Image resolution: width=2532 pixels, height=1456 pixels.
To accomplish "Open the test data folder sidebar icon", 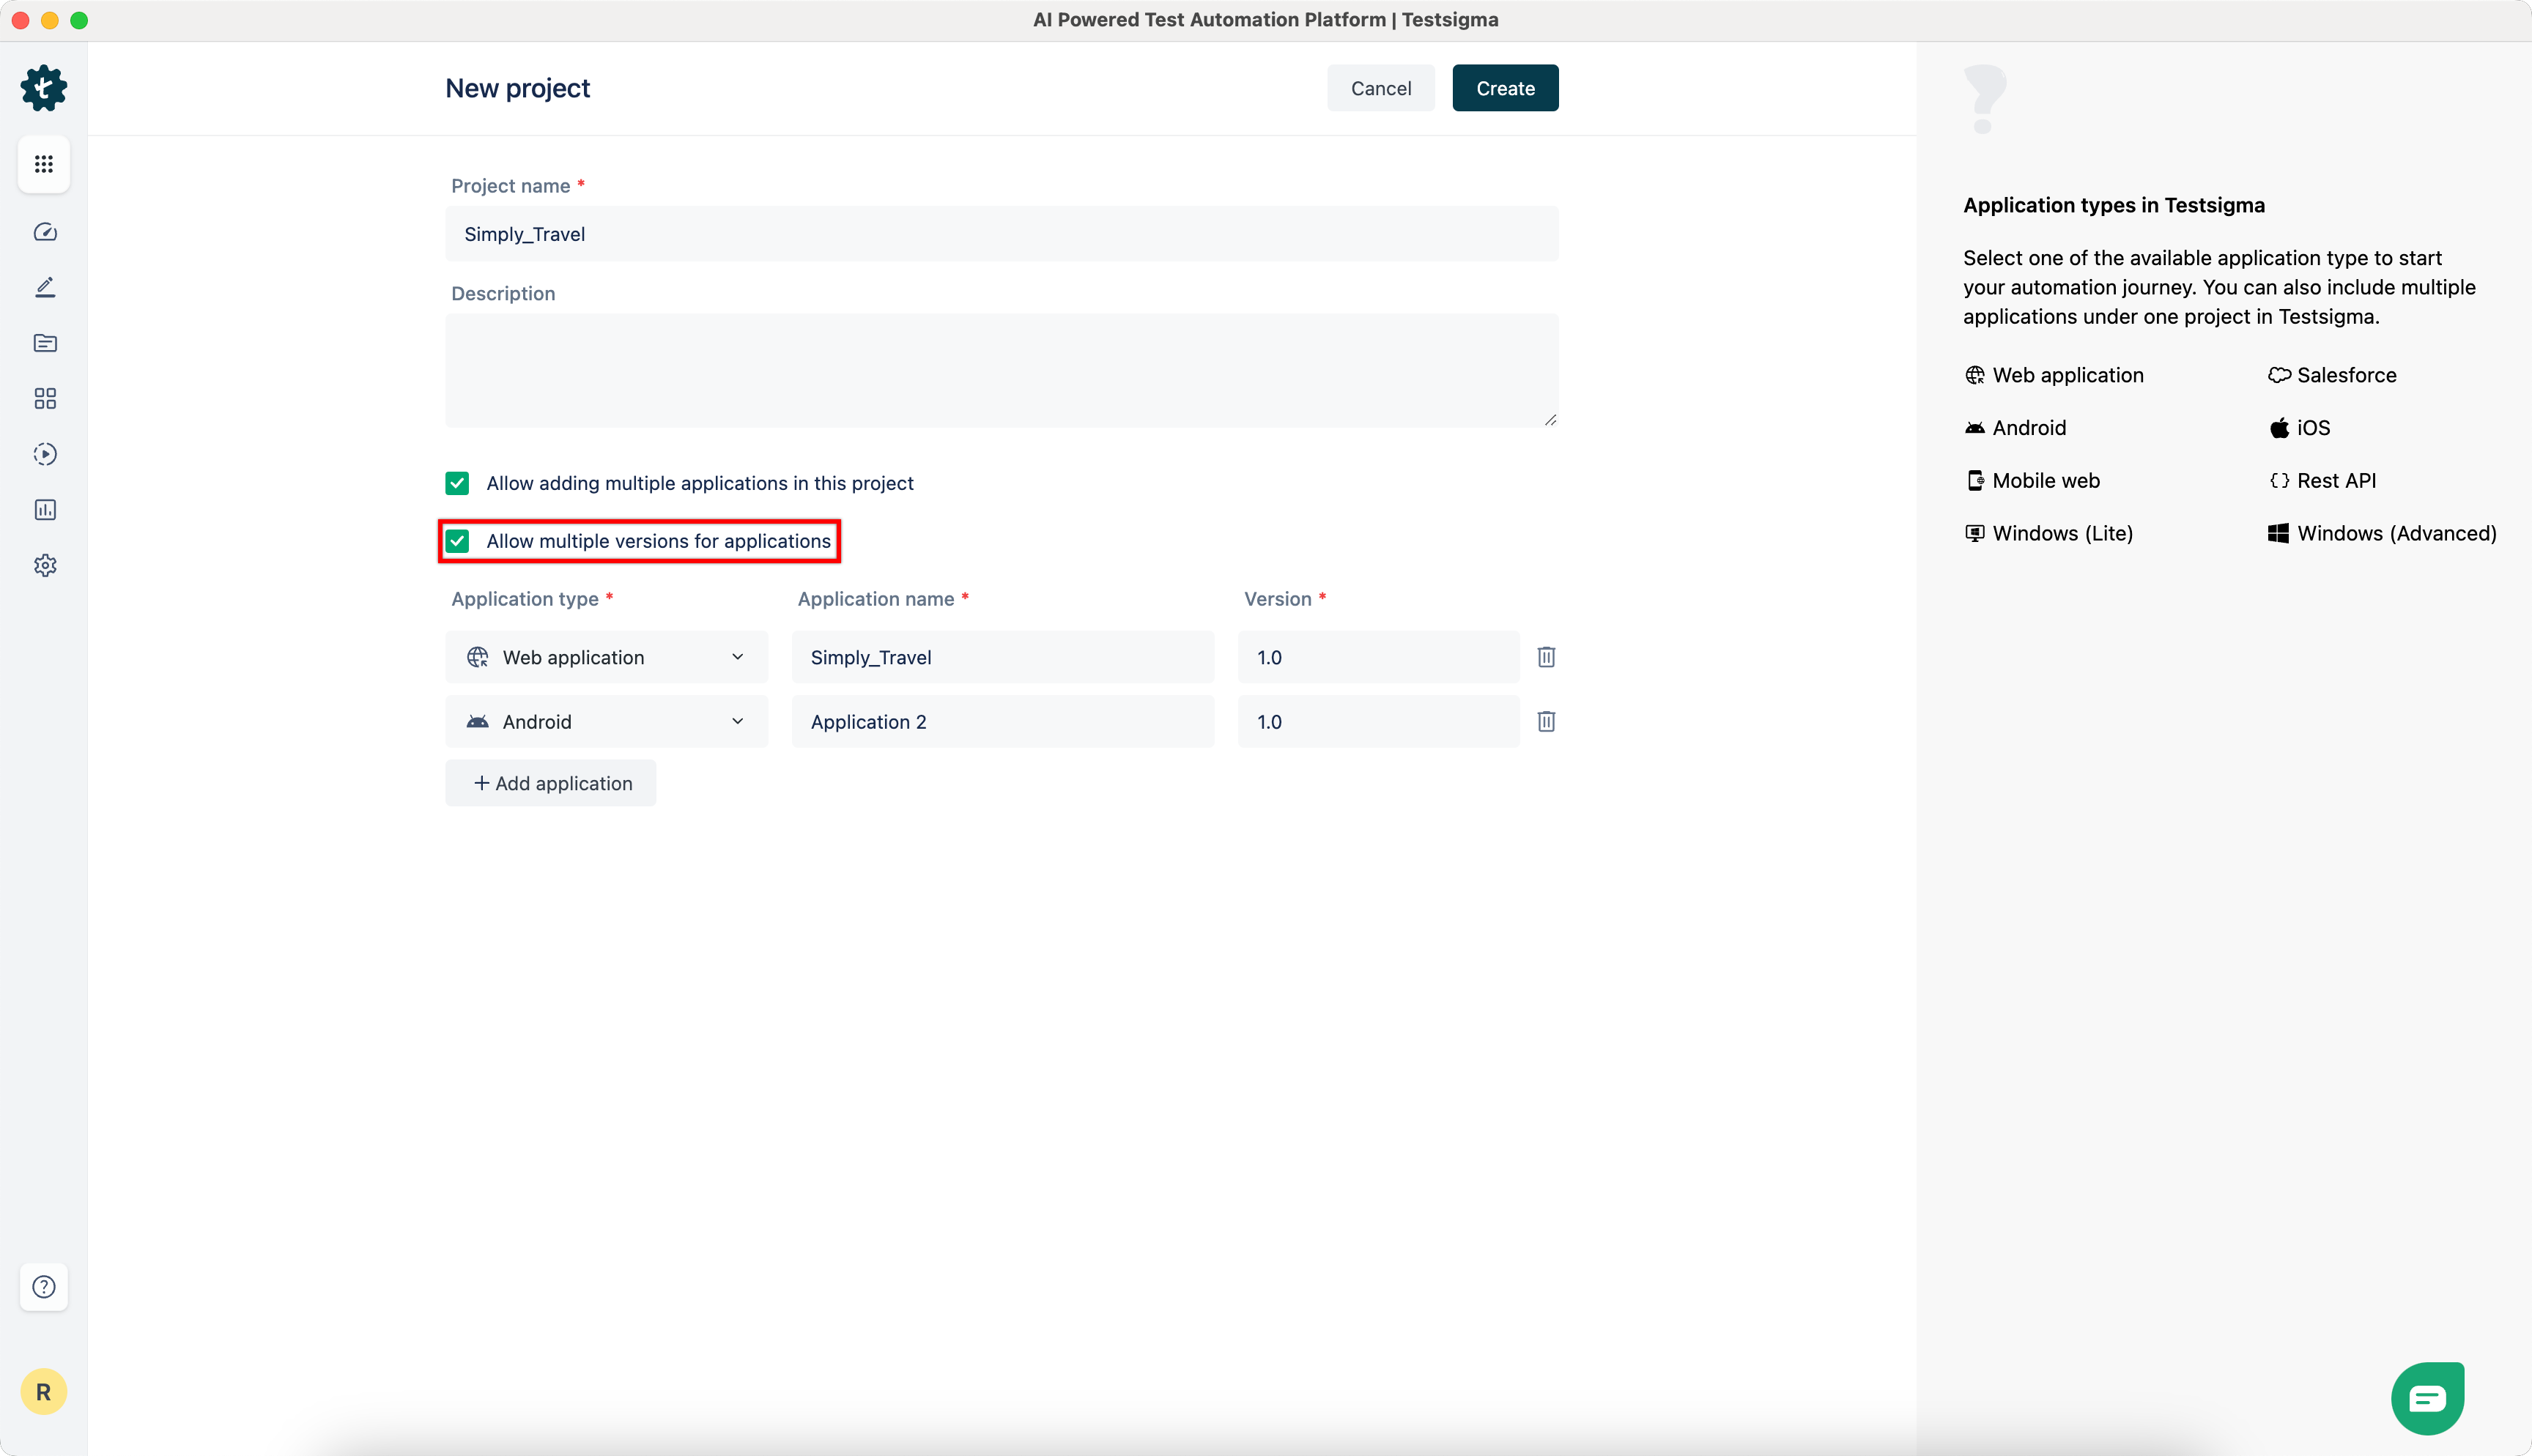I will 45,343.
